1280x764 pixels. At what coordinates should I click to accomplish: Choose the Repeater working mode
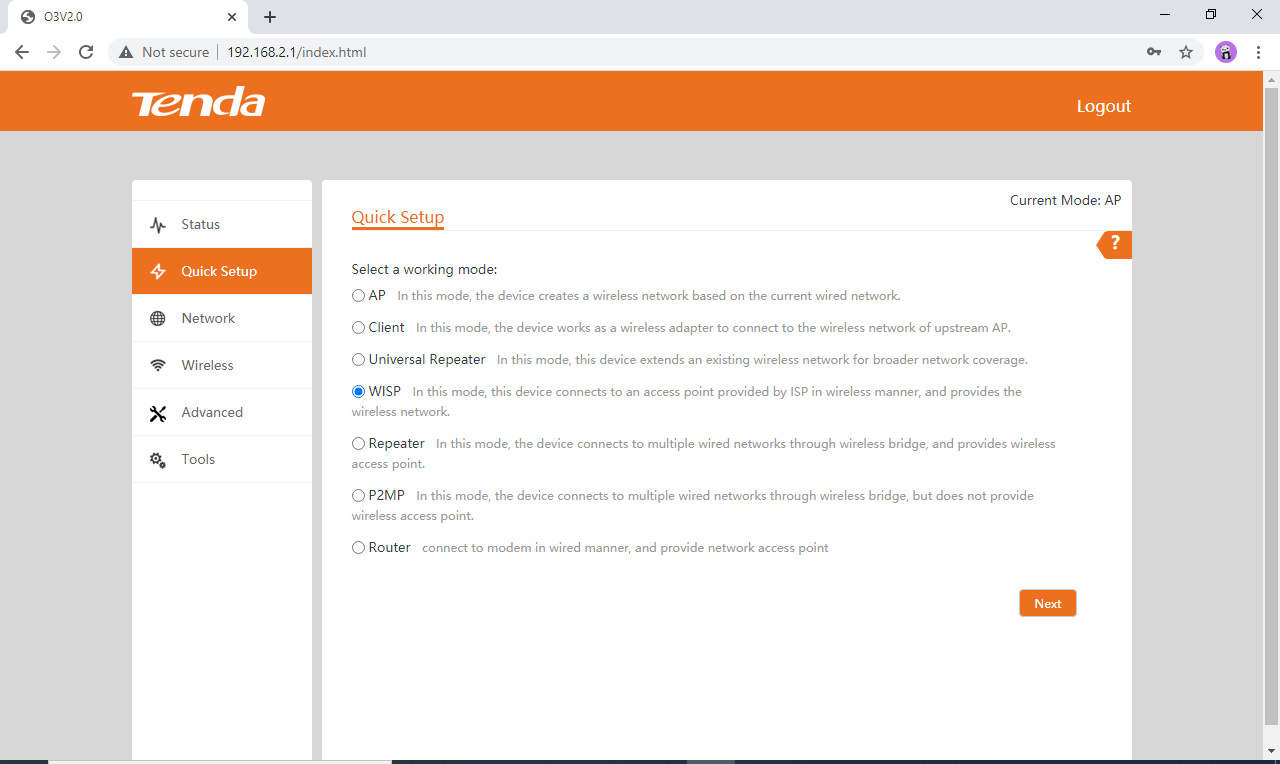(x=358, y=444)
